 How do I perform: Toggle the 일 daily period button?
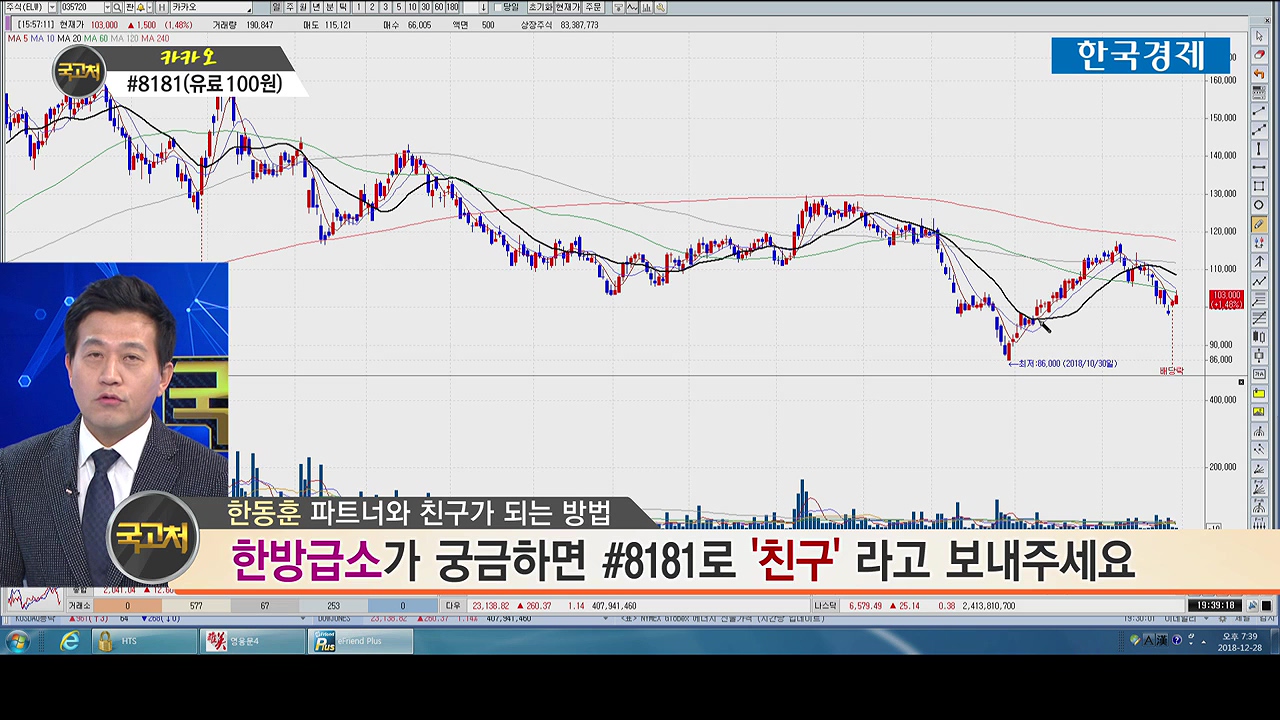tap(277, 7)
